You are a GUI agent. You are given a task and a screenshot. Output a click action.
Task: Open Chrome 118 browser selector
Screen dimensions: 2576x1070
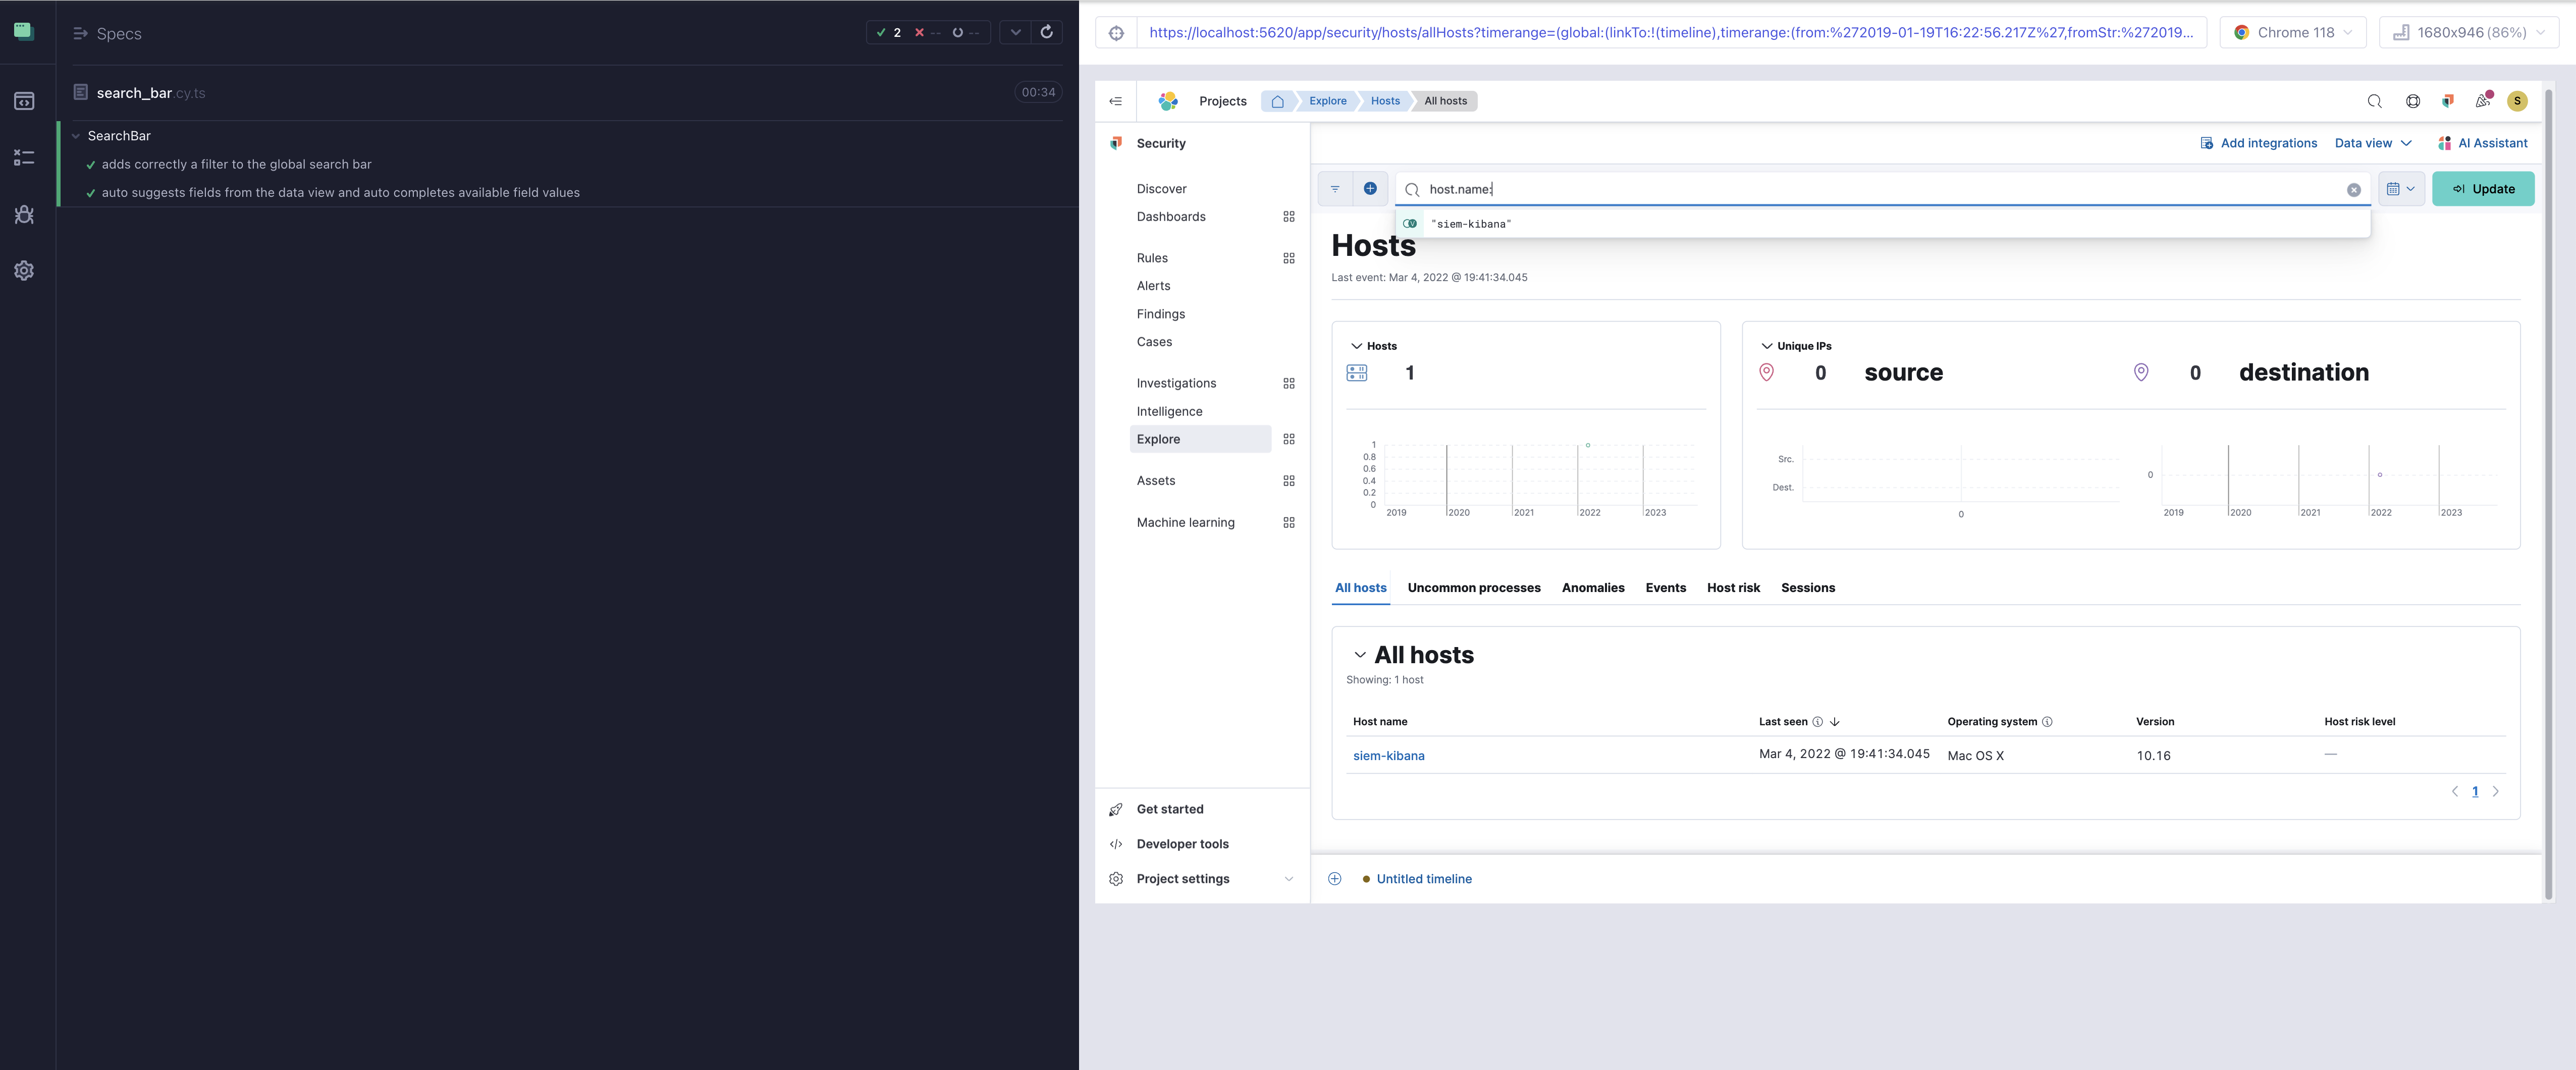(x=2293, y=33)
